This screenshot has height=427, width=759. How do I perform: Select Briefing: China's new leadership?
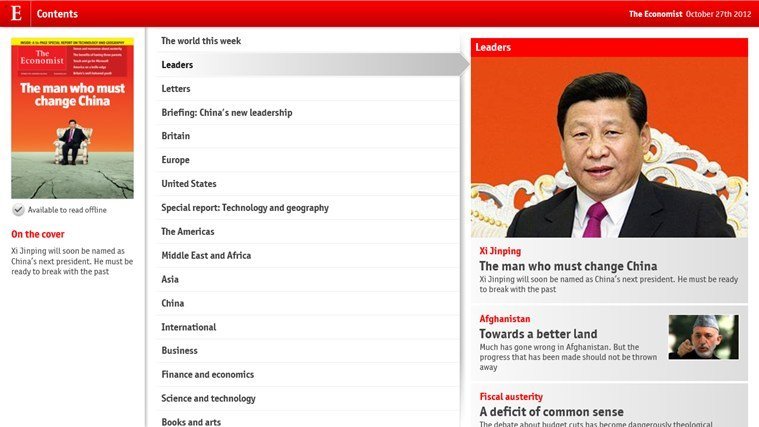(x=308, y=112)
